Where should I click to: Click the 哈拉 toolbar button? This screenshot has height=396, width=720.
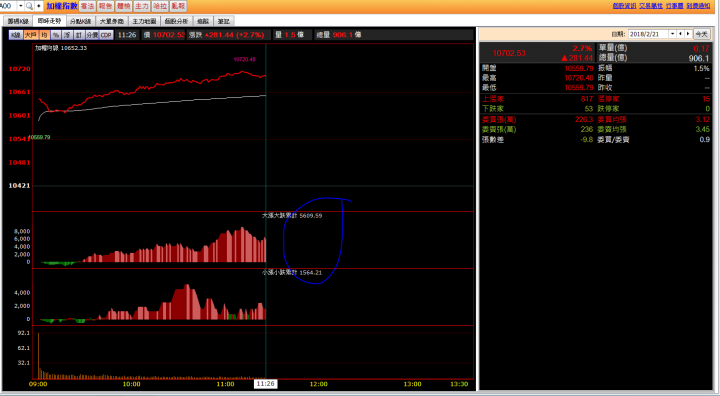tap(160, 6)
